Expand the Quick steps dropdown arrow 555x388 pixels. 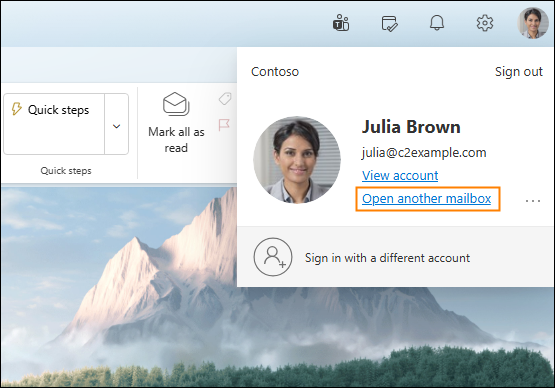[x=116, y=124]
